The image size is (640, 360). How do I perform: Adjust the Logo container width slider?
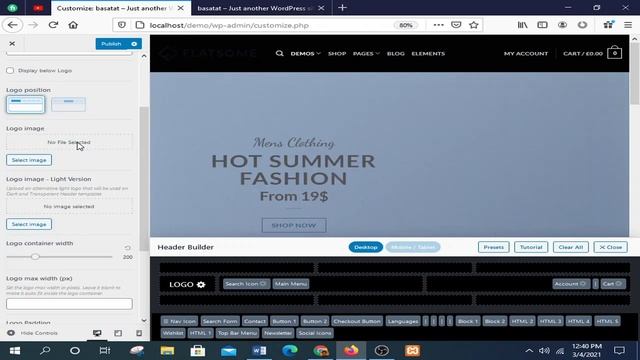35,257
